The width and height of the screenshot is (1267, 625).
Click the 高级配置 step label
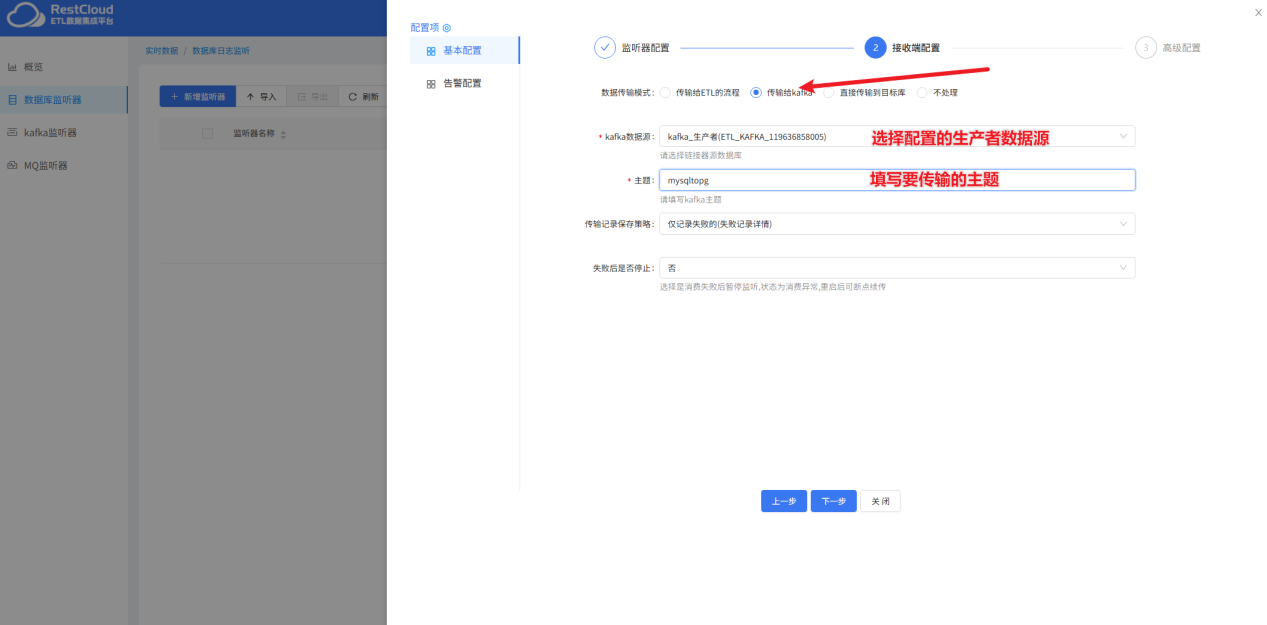coord(1181,47)
